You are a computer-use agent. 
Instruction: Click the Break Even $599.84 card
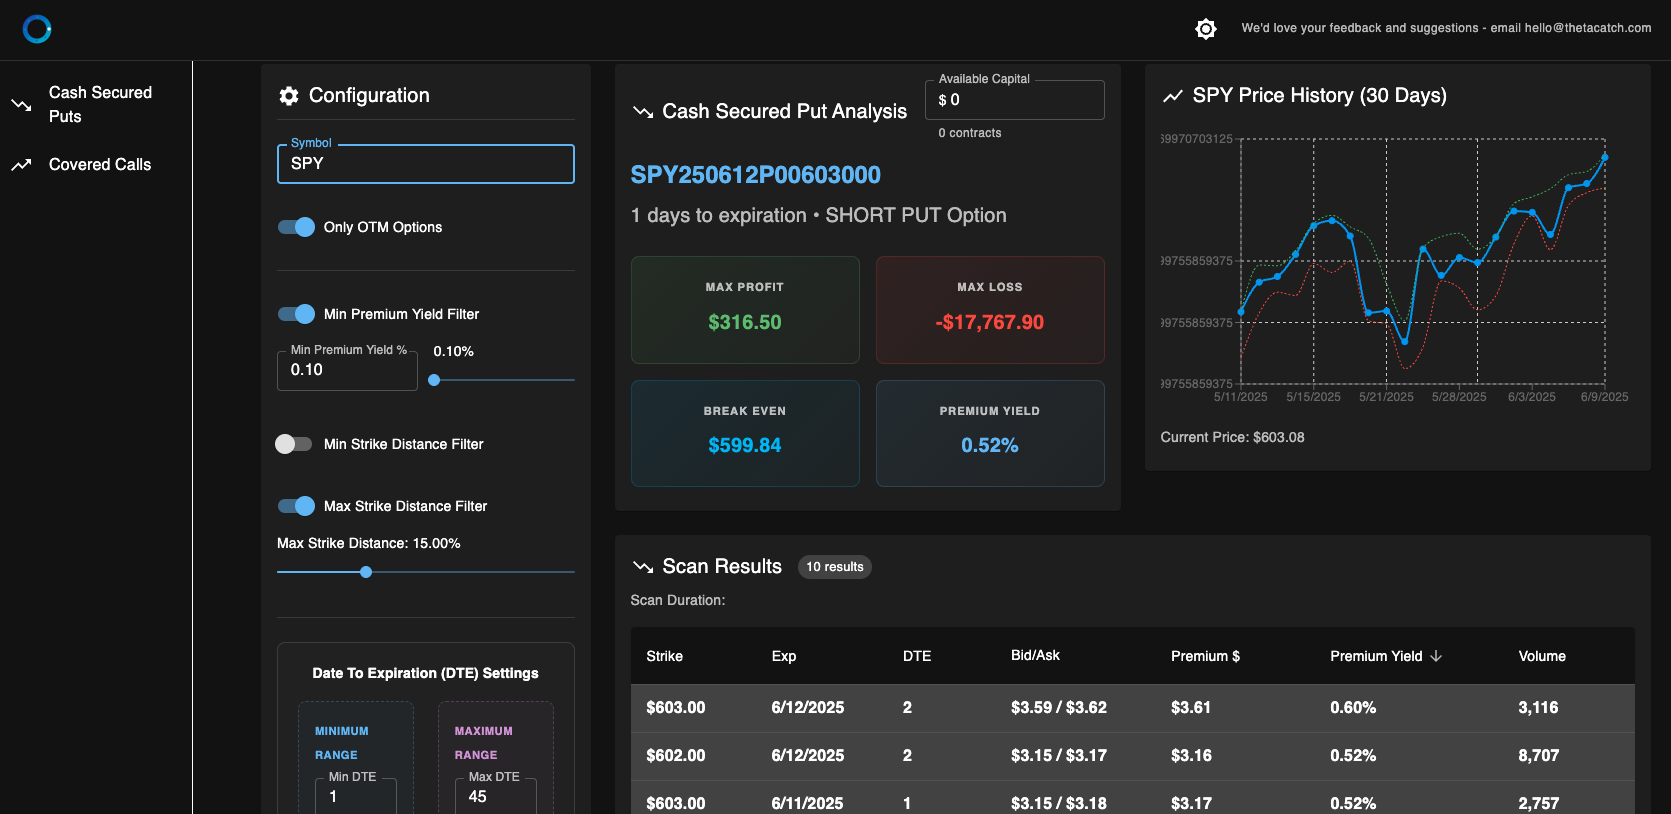[745, 433]
